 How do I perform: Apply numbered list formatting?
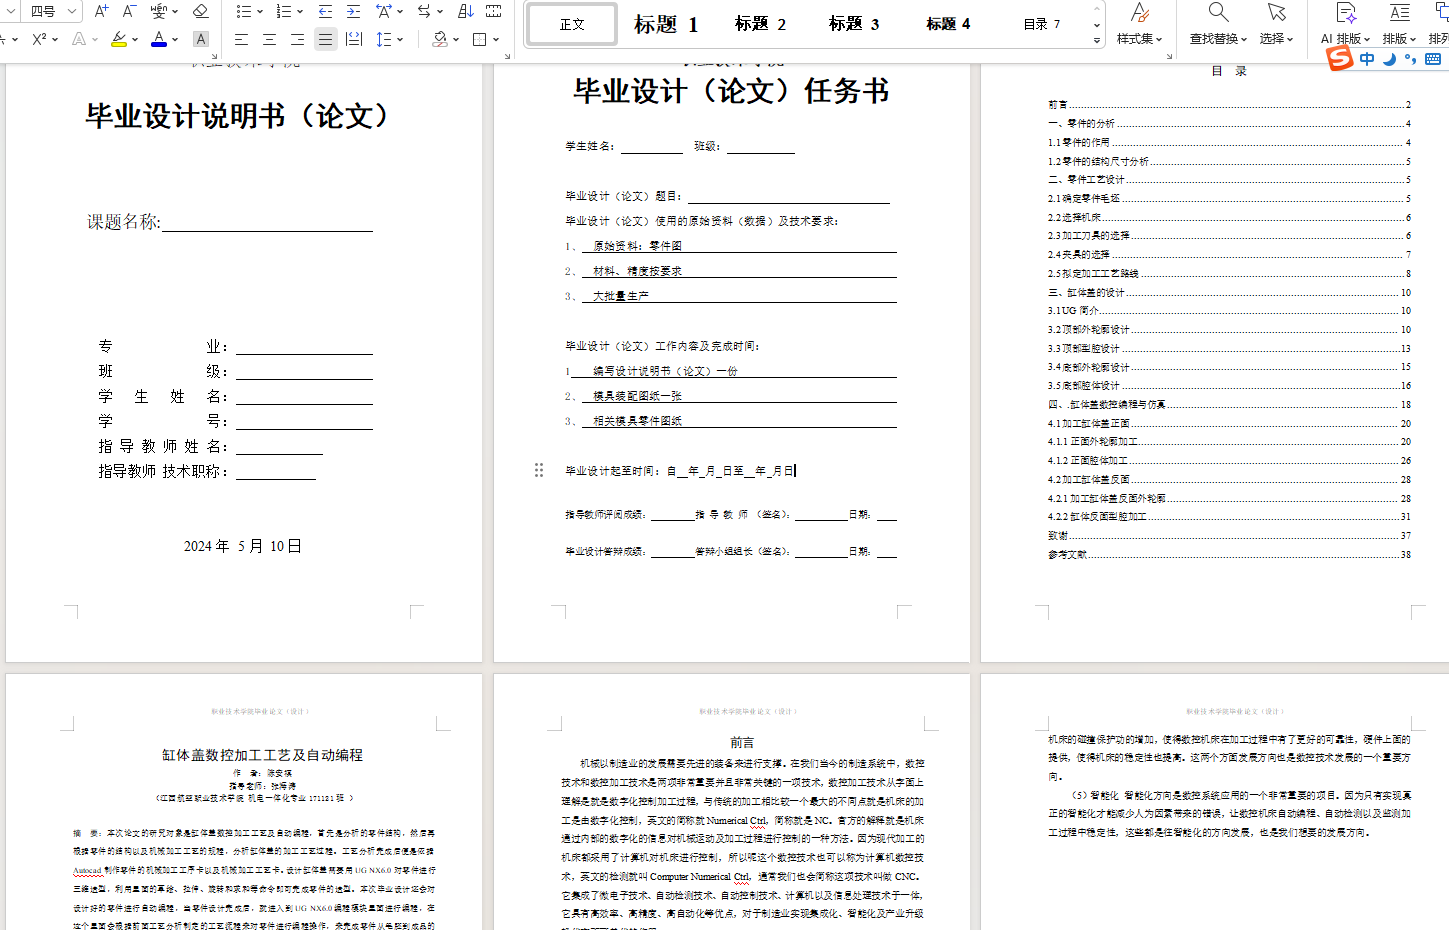pos(283,11)
